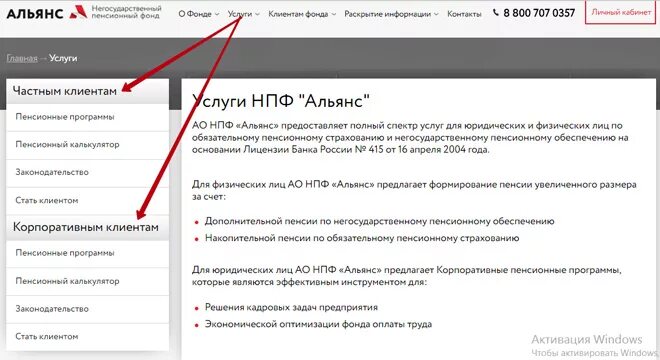Click the paragraph starting Для физических лиц
The image size is (660, 360).
coord(414,190)
